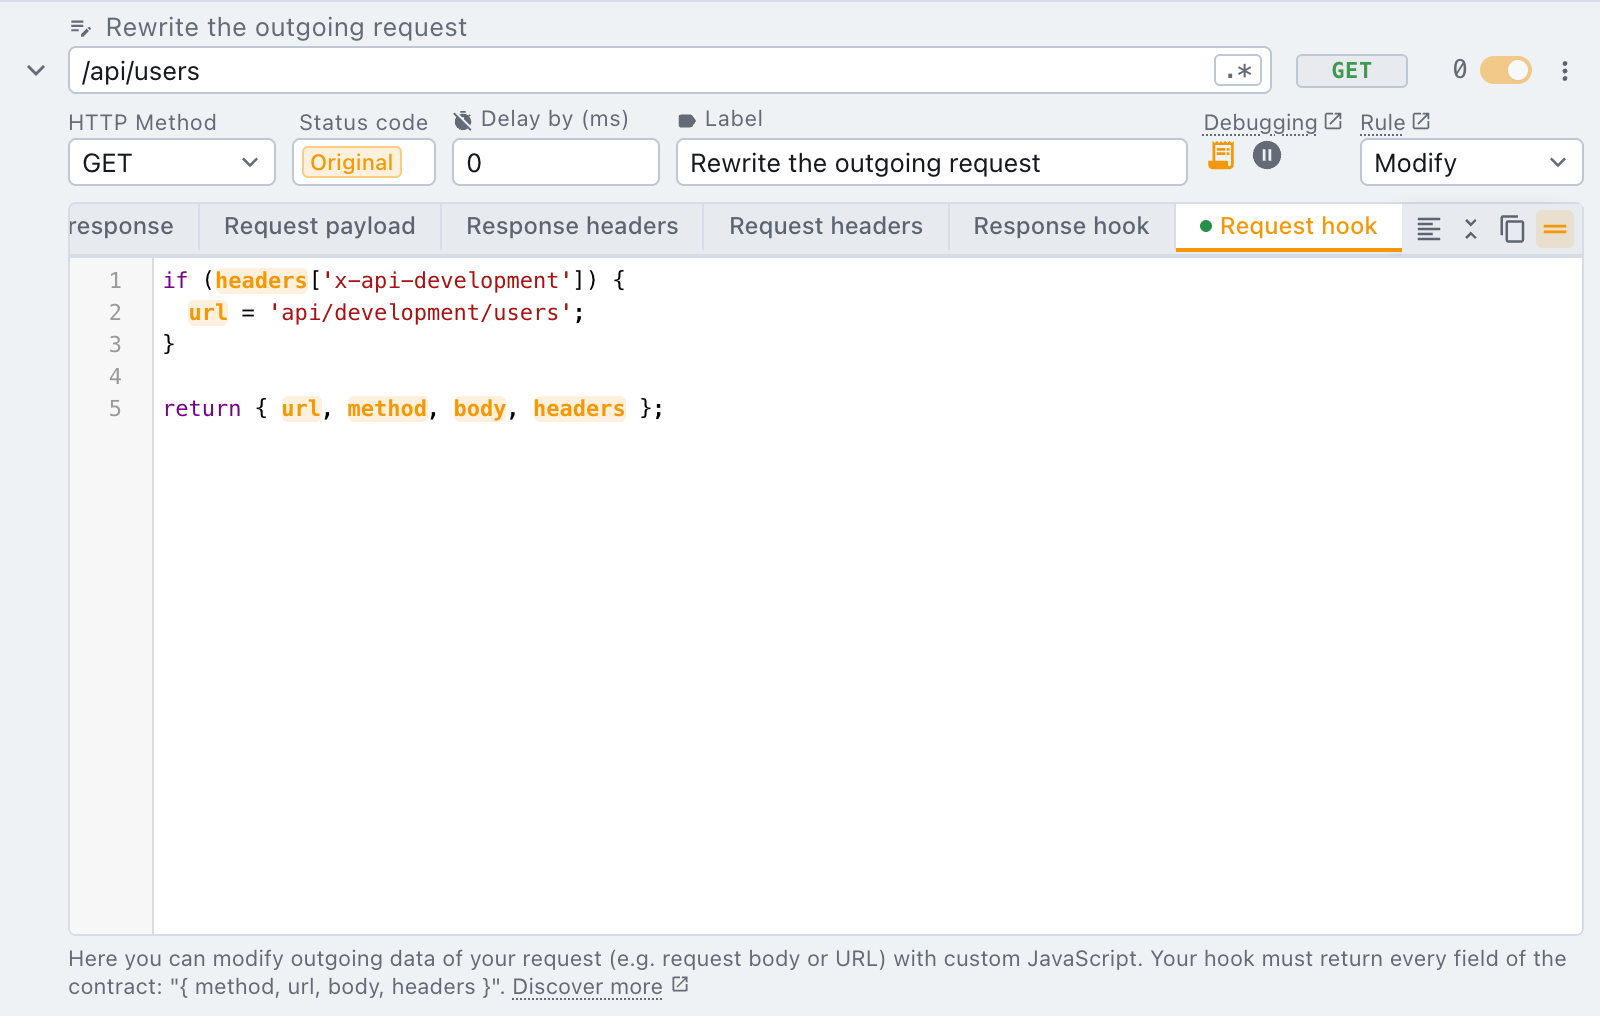
Task: Click the format code icon
Action: tap(1429, 229)
